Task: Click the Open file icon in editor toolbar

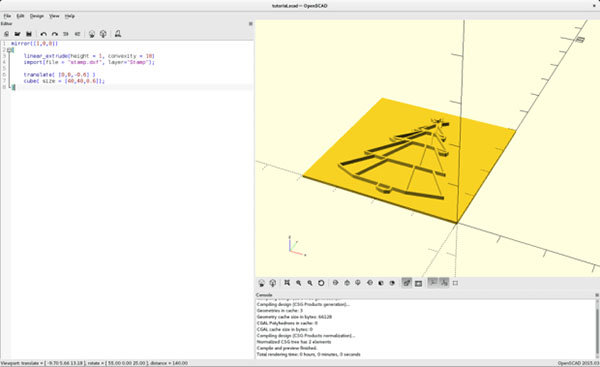Action: 18,34
